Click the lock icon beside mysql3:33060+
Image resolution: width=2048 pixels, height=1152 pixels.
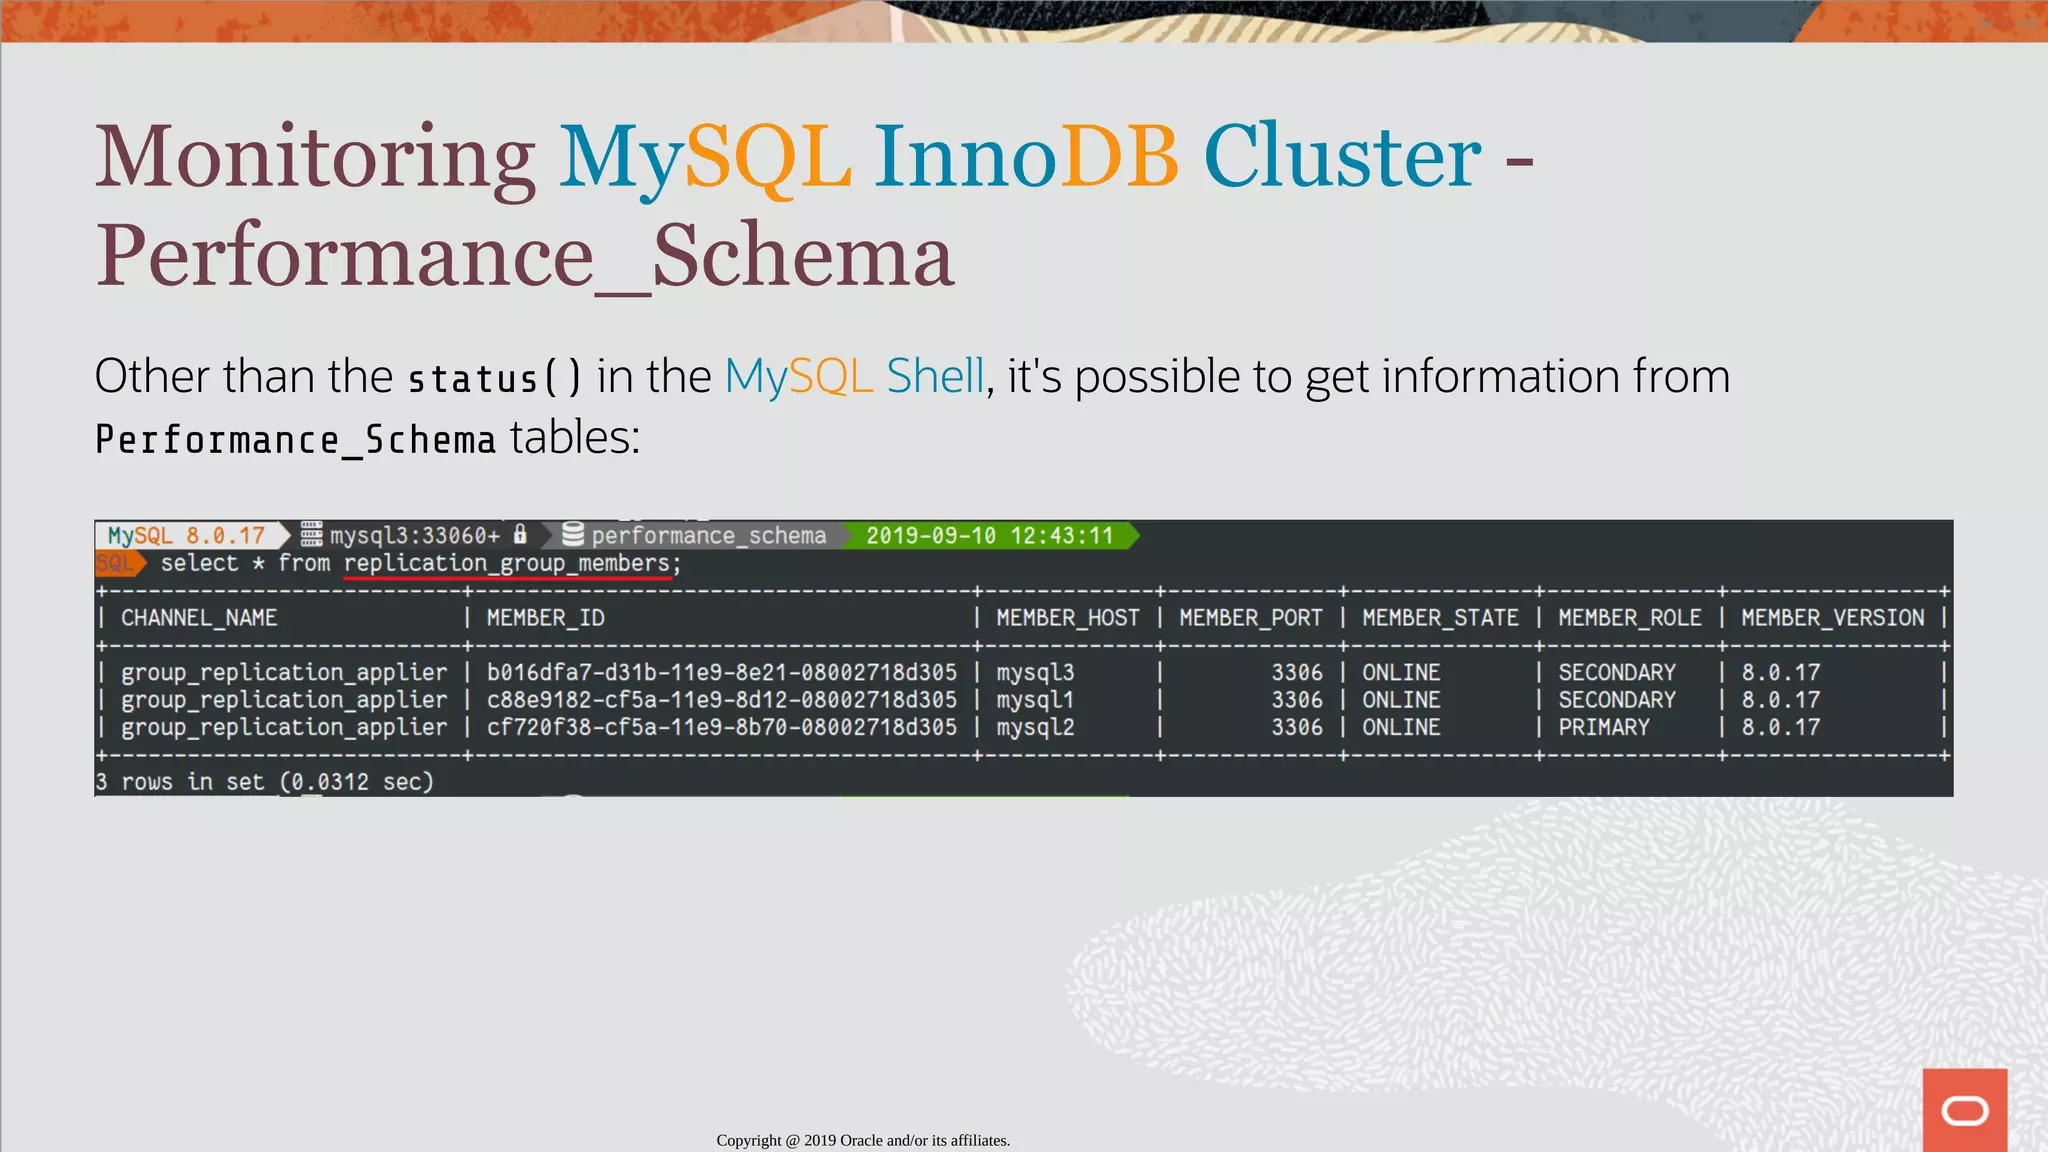tap(520, 534)
